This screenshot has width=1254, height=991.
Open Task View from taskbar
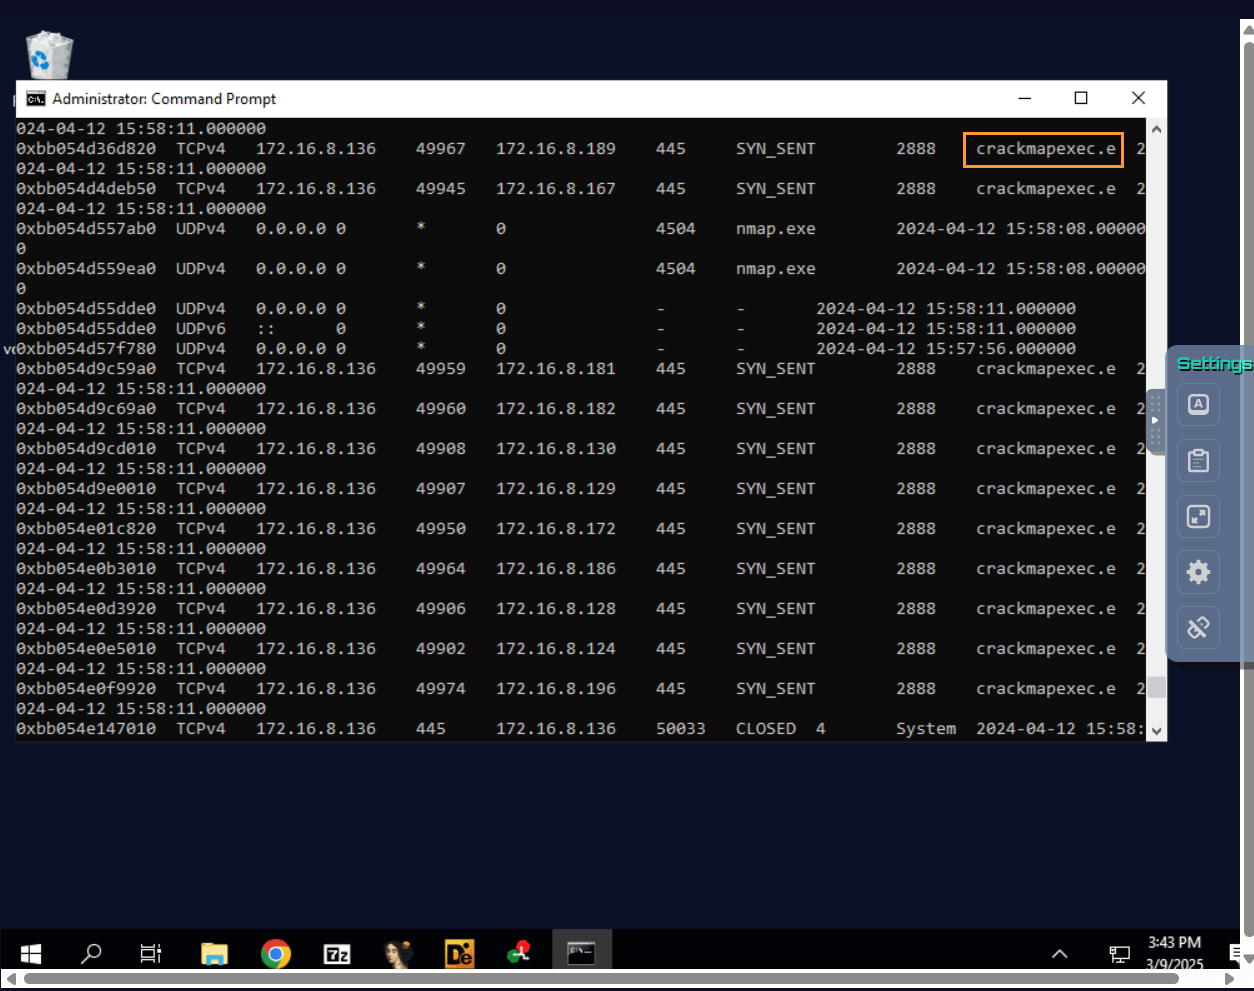point(151,954)
